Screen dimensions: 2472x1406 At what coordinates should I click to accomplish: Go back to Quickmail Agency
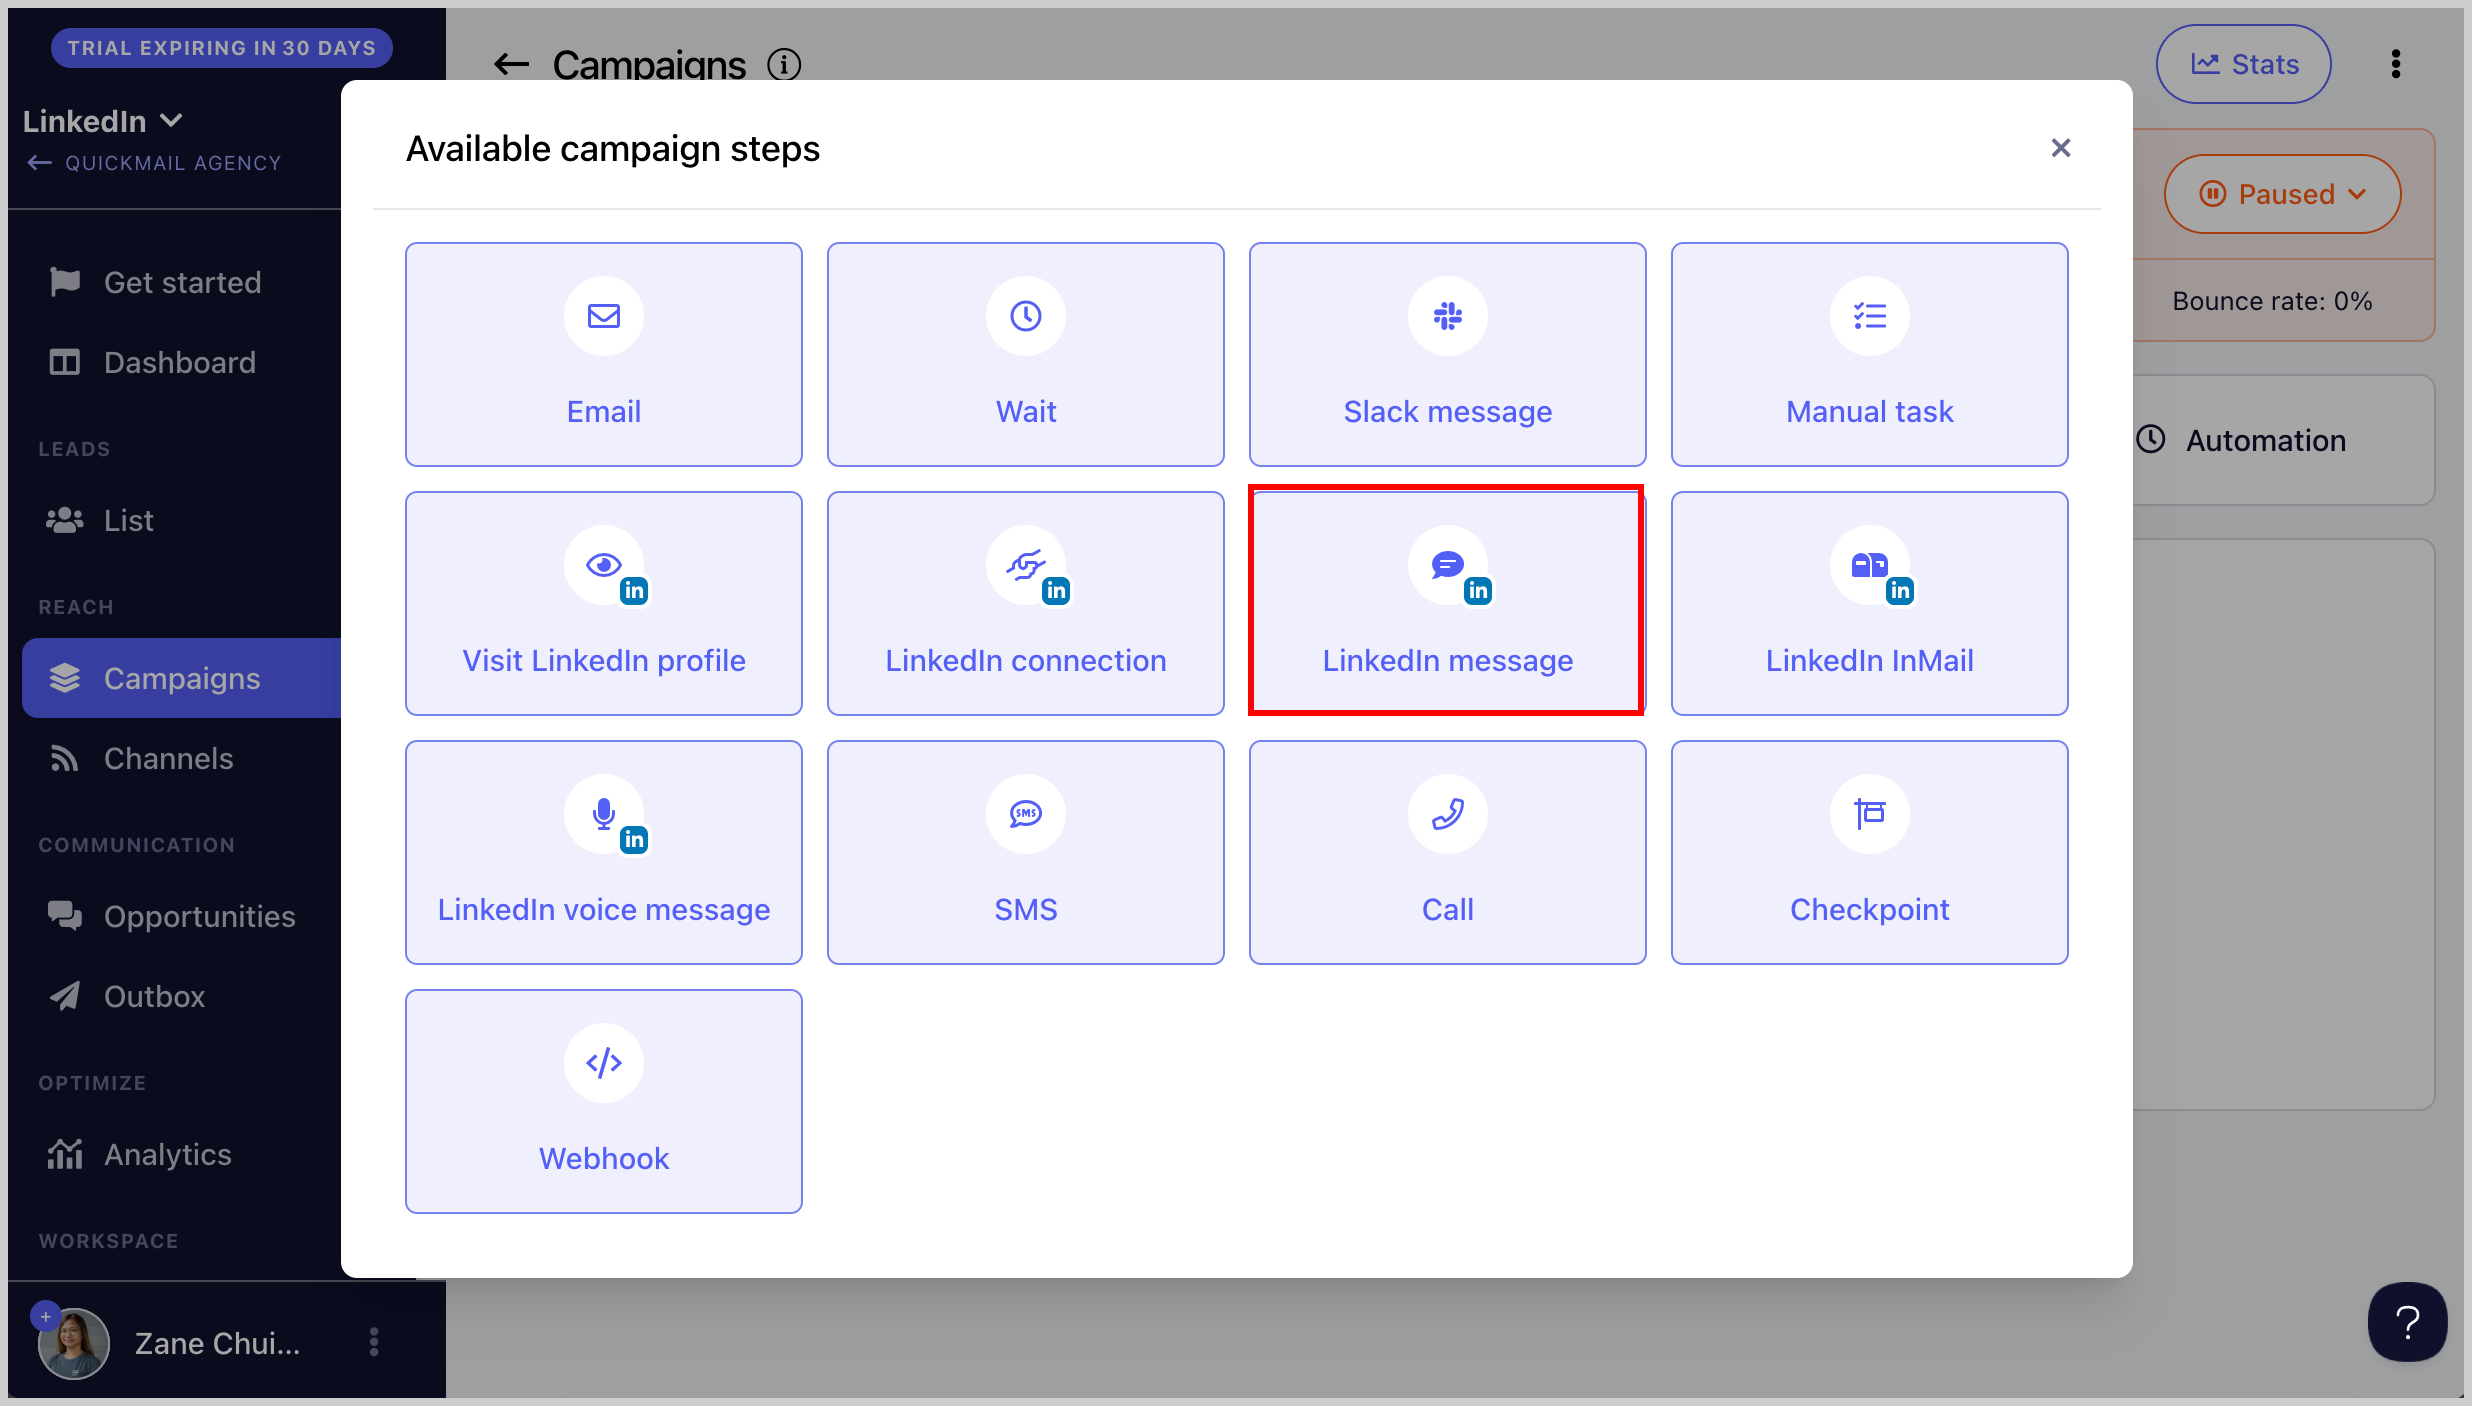tap(154, 163)
